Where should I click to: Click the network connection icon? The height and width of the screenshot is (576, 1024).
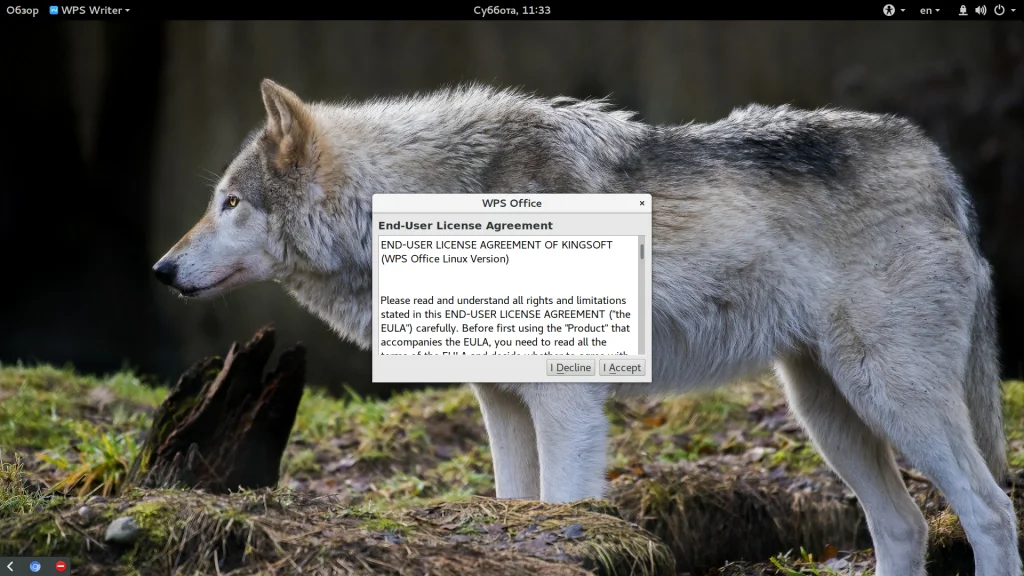coord(963,10)
